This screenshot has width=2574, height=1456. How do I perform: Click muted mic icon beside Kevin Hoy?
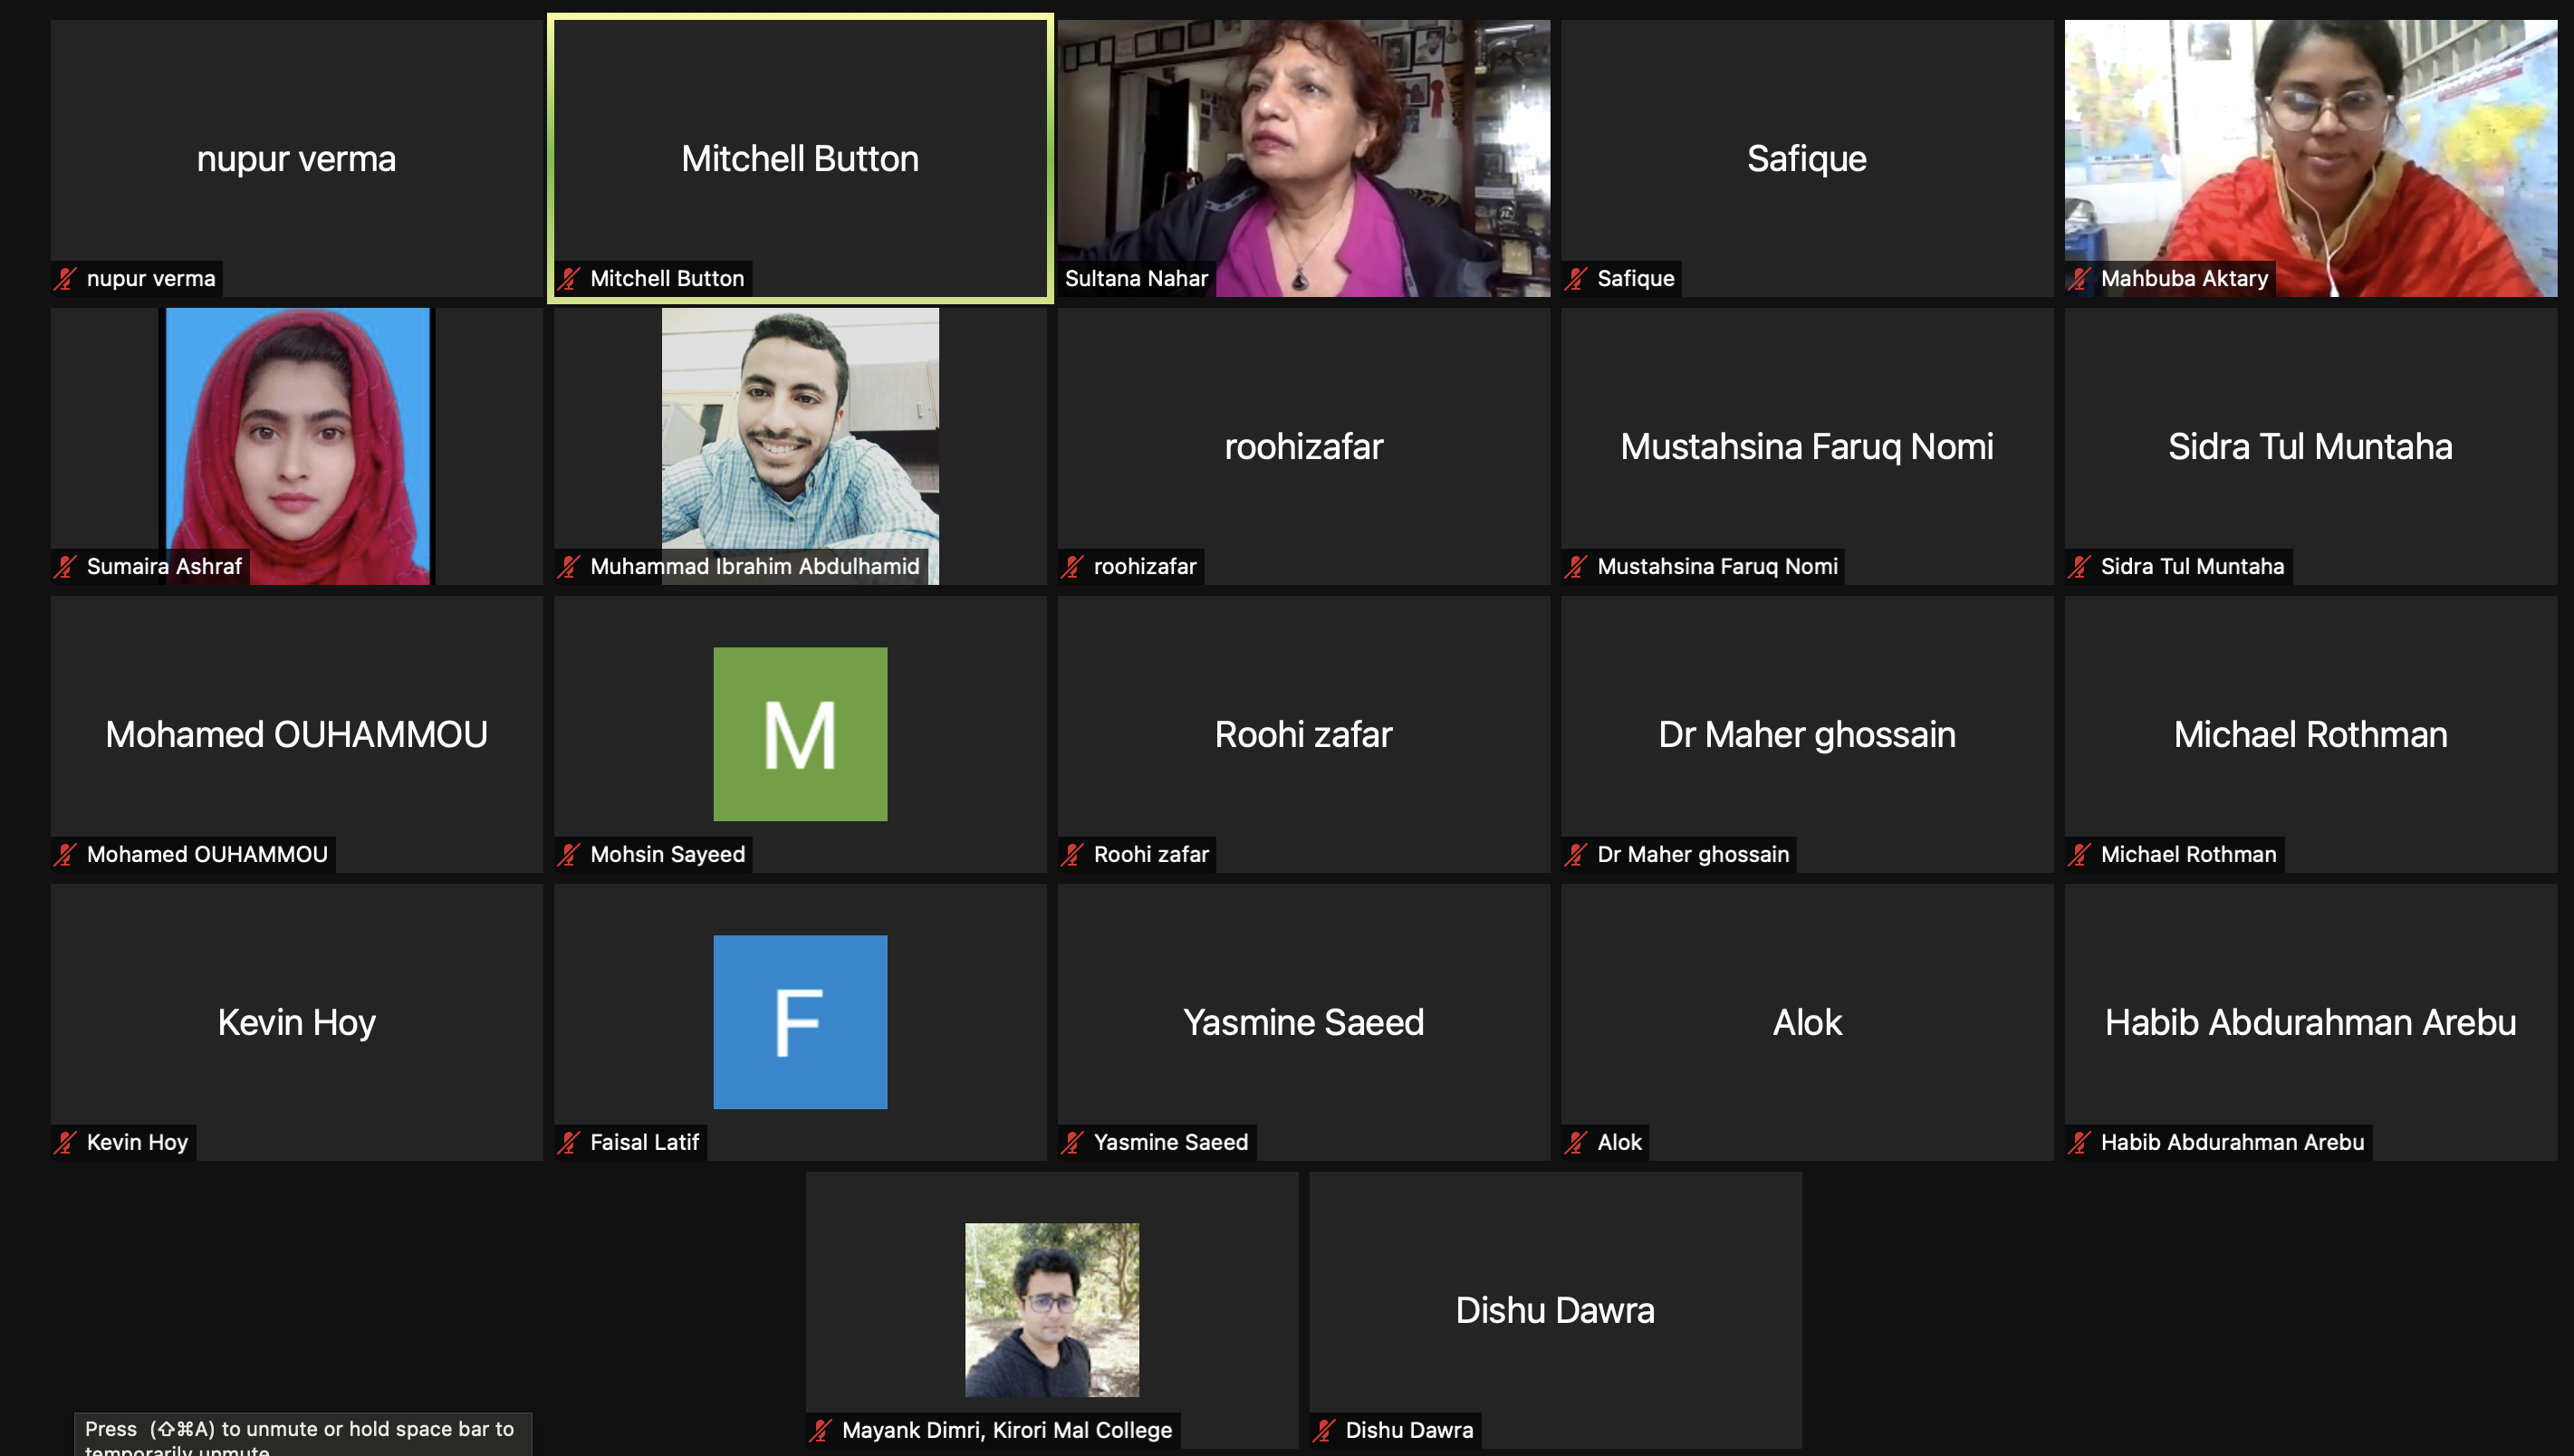[66, 1143]
